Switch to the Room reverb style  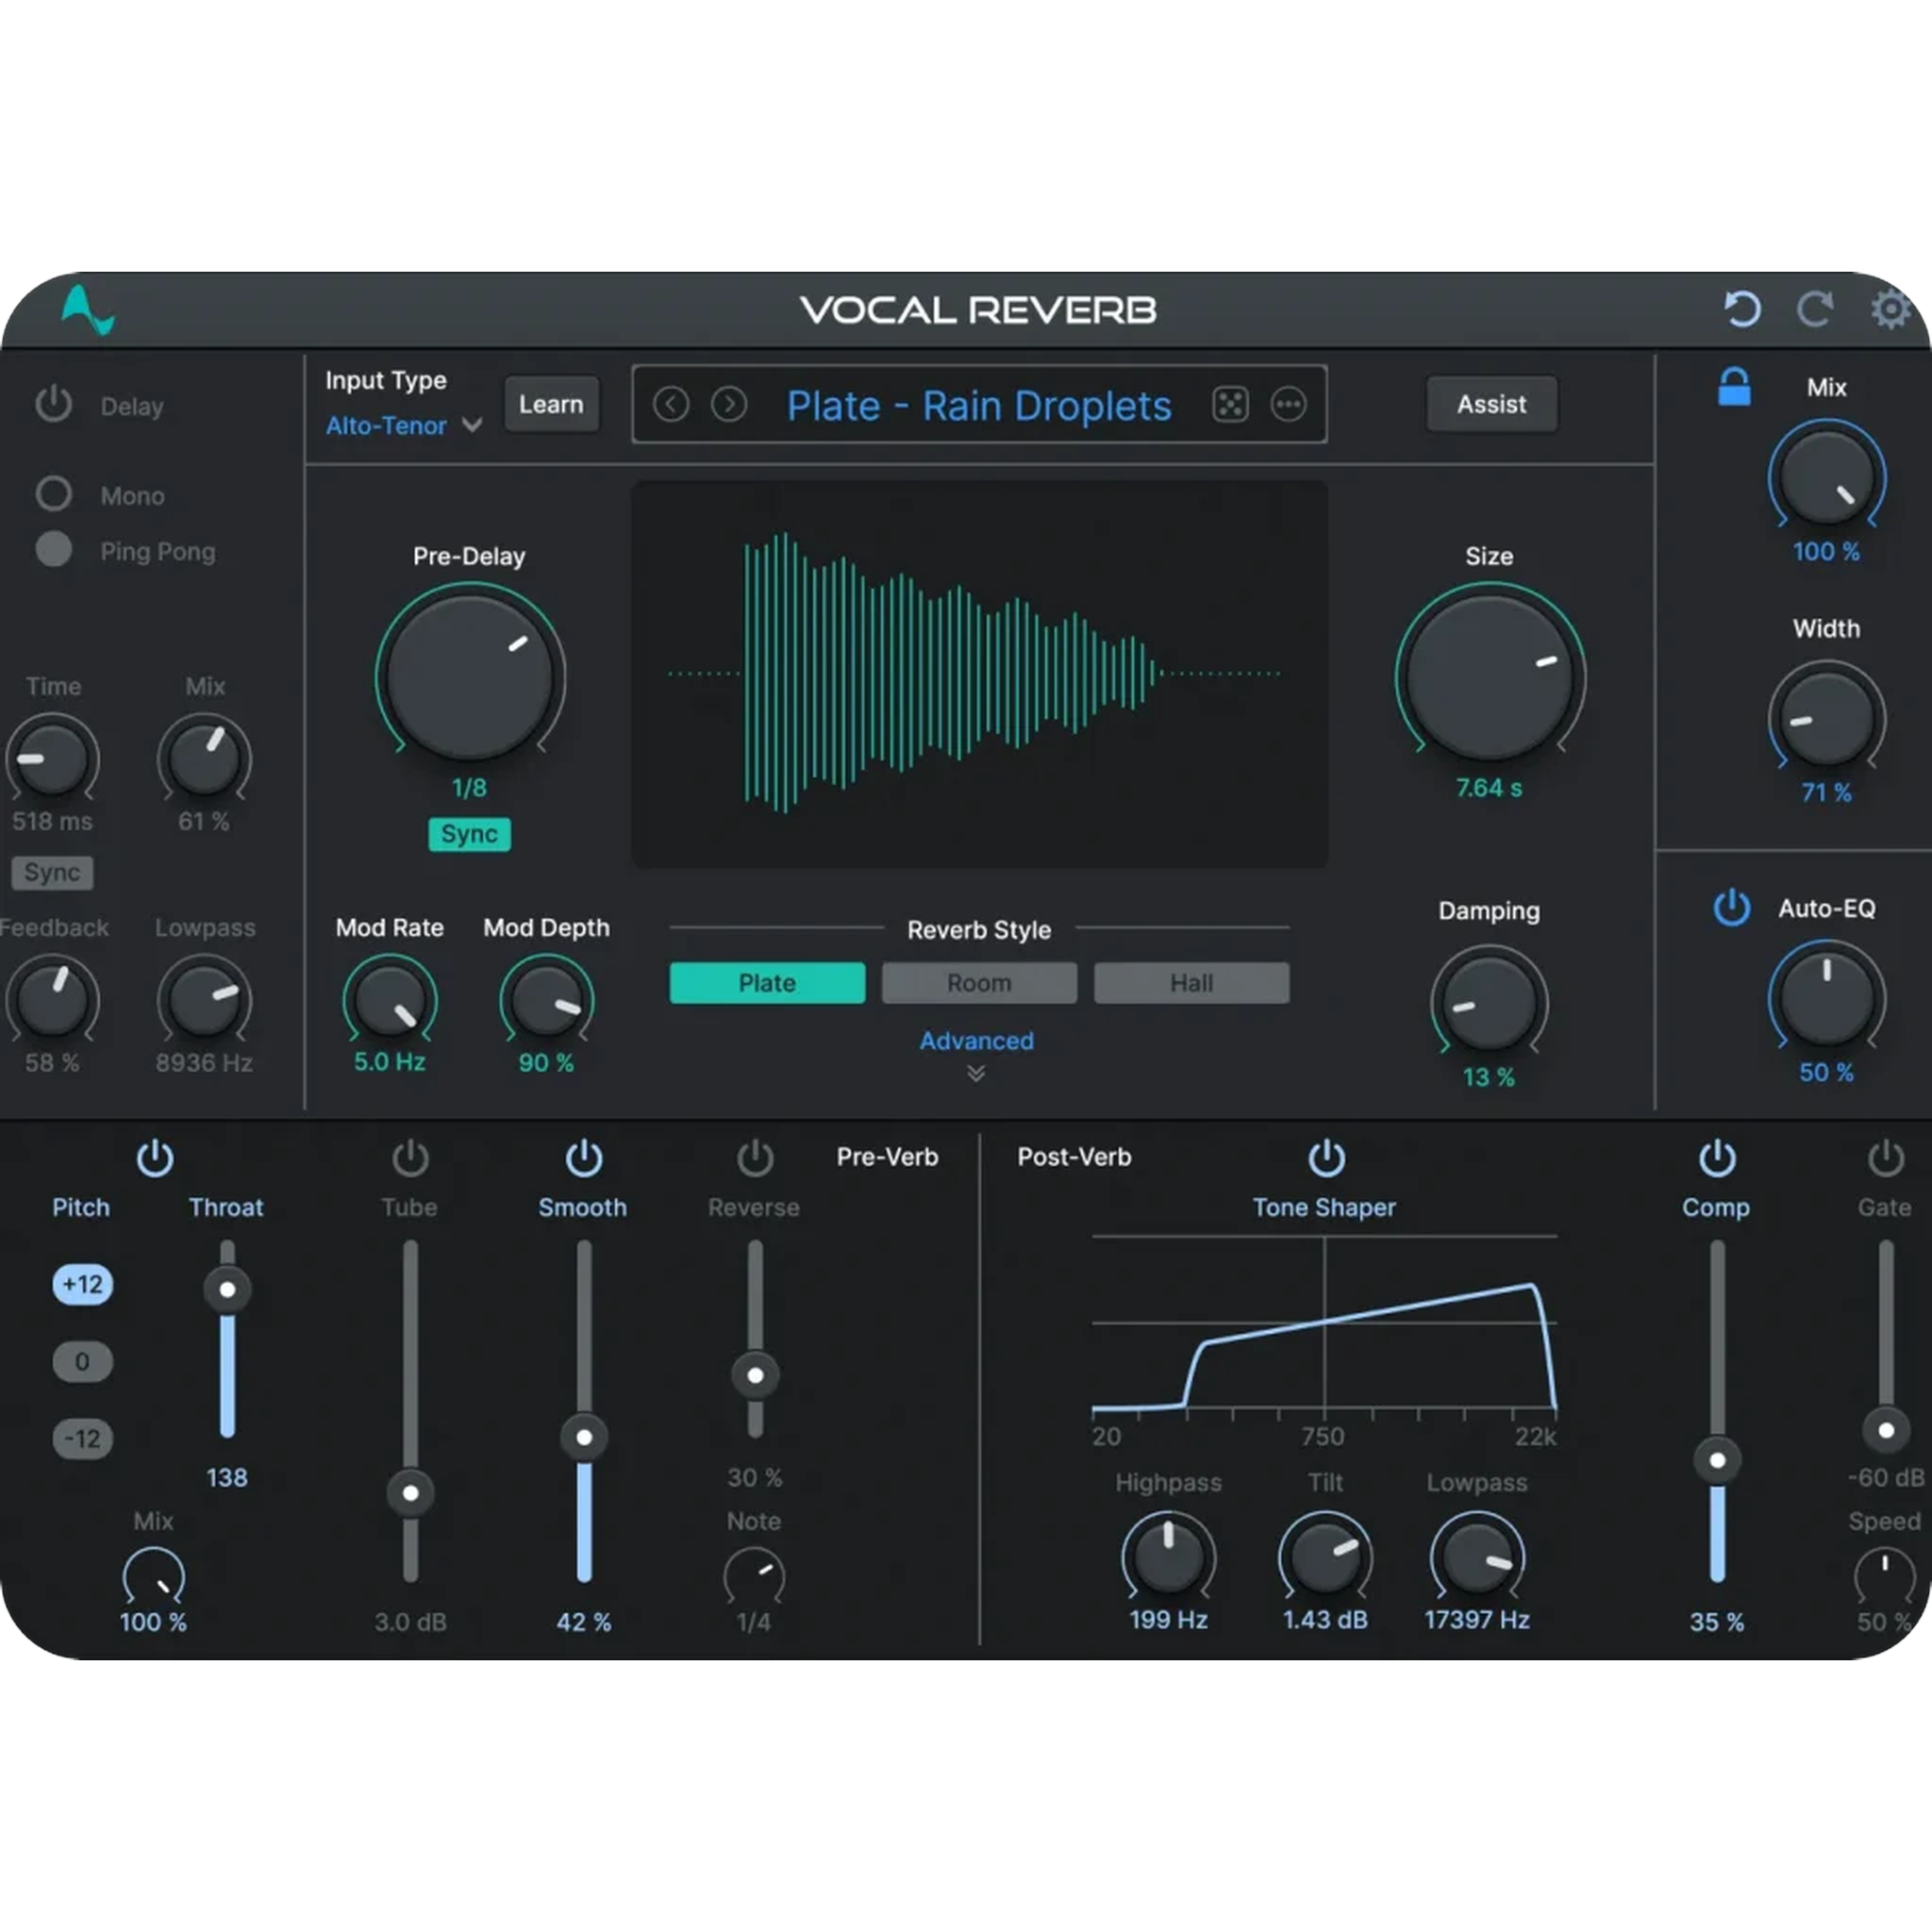[978, 983]
